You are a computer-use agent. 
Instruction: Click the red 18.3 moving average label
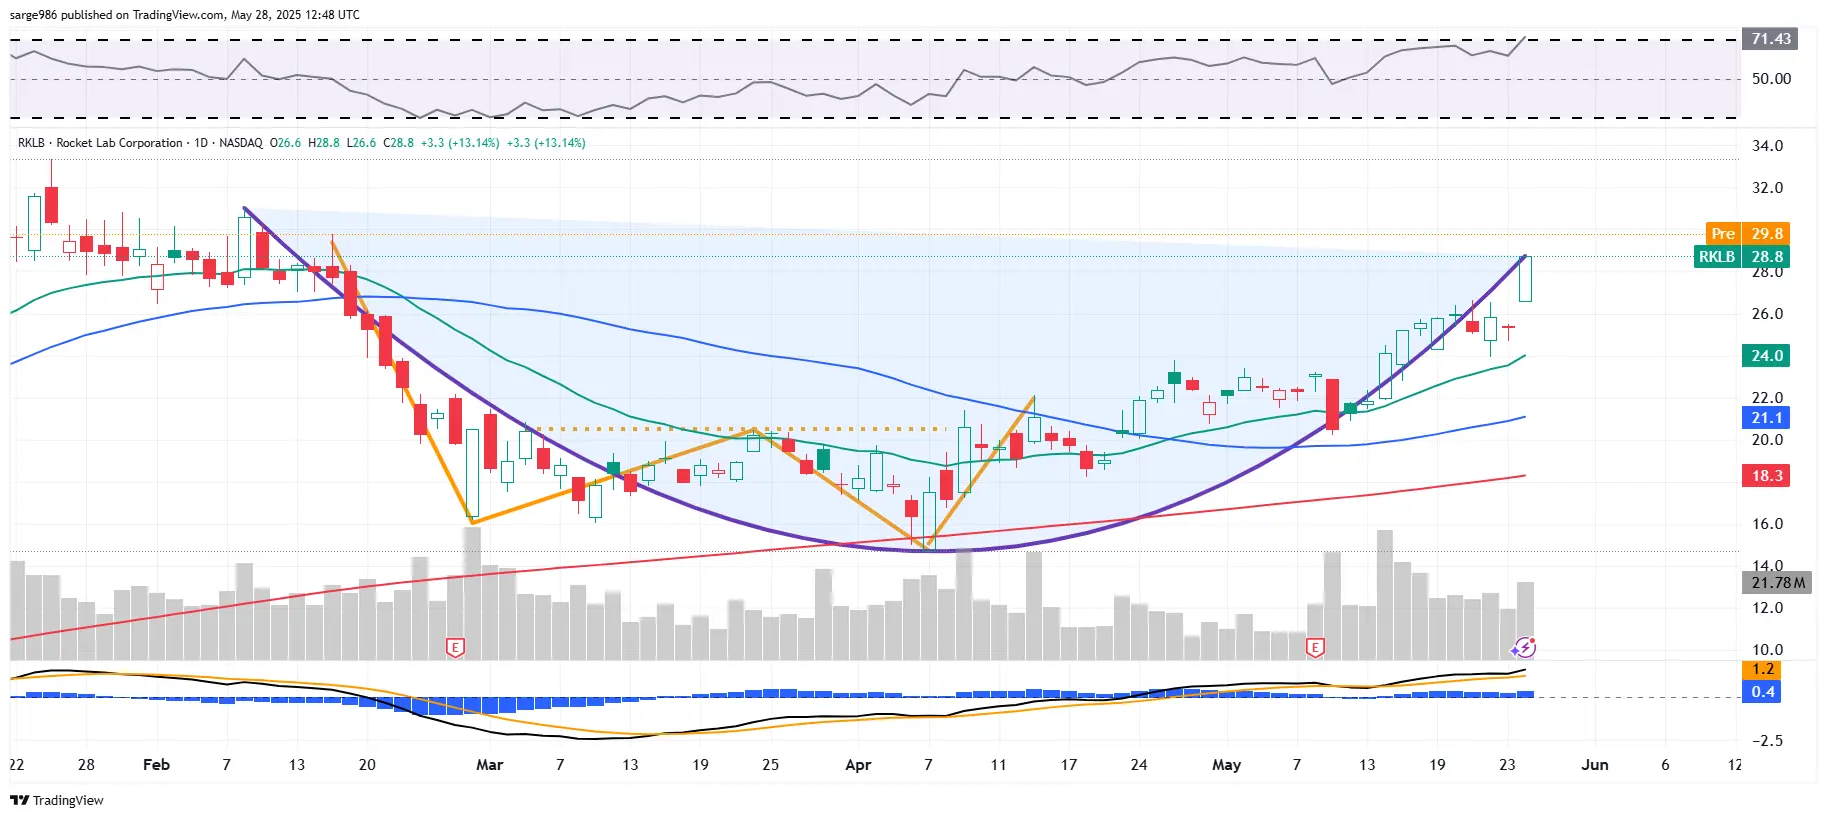click(1767, 476)
